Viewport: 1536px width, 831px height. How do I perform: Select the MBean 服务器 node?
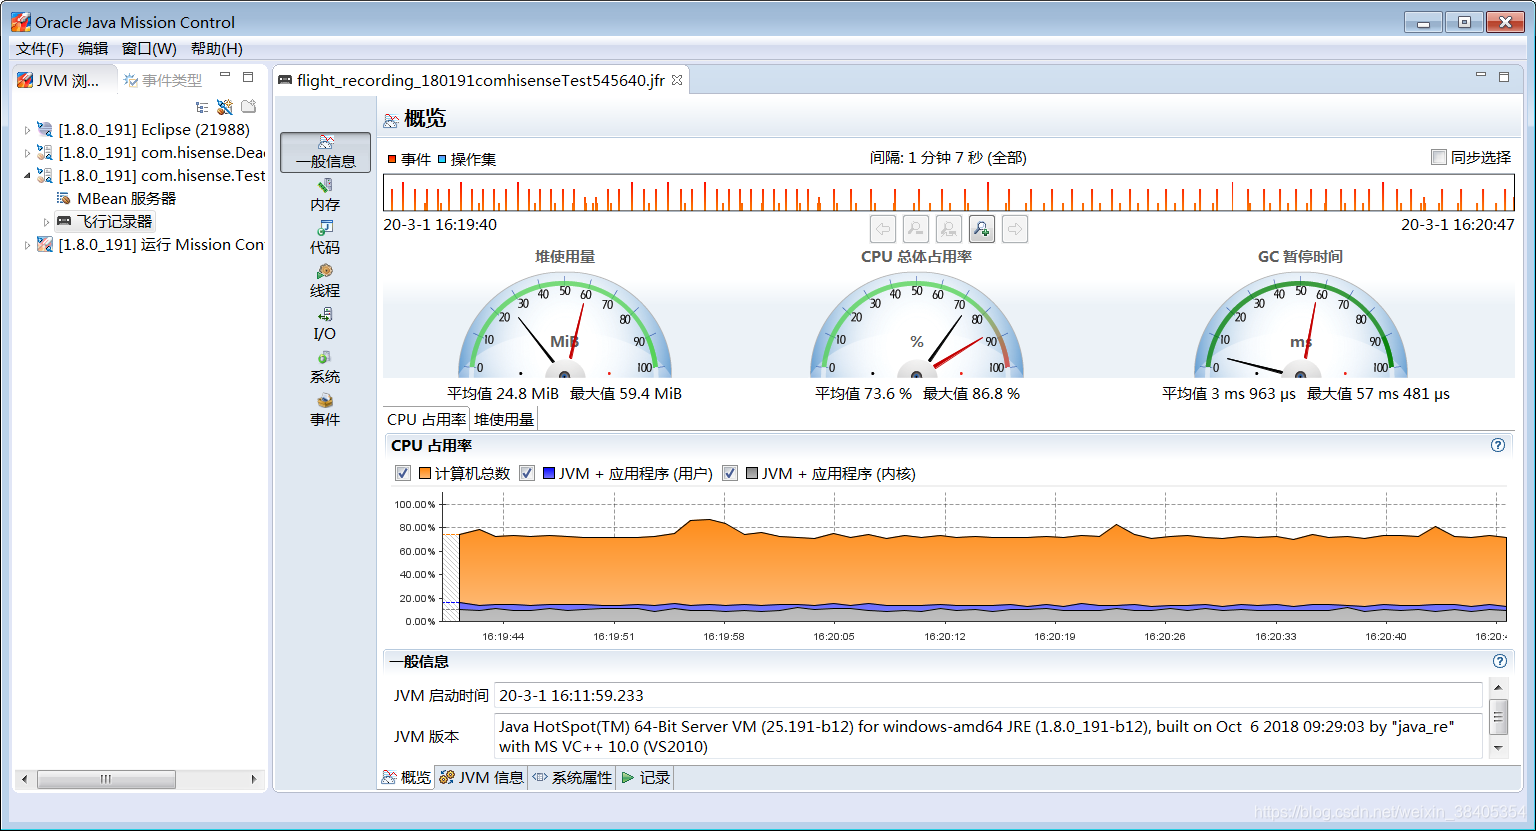click(x=116, y=198)
